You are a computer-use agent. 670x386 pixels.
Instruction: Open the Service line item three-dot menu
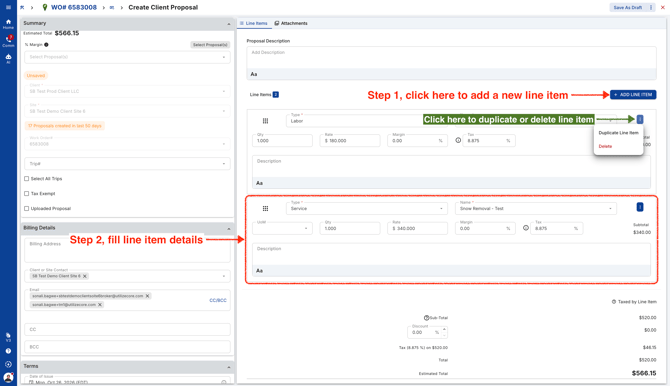pos(640,207)
